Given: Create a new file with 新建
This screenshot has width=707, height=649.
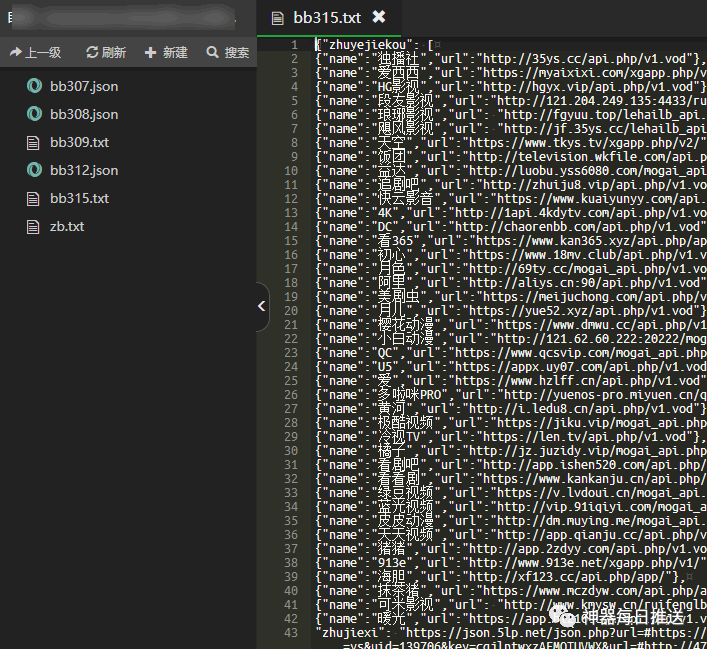Looking at the screenshot, I should pos(166,52).
